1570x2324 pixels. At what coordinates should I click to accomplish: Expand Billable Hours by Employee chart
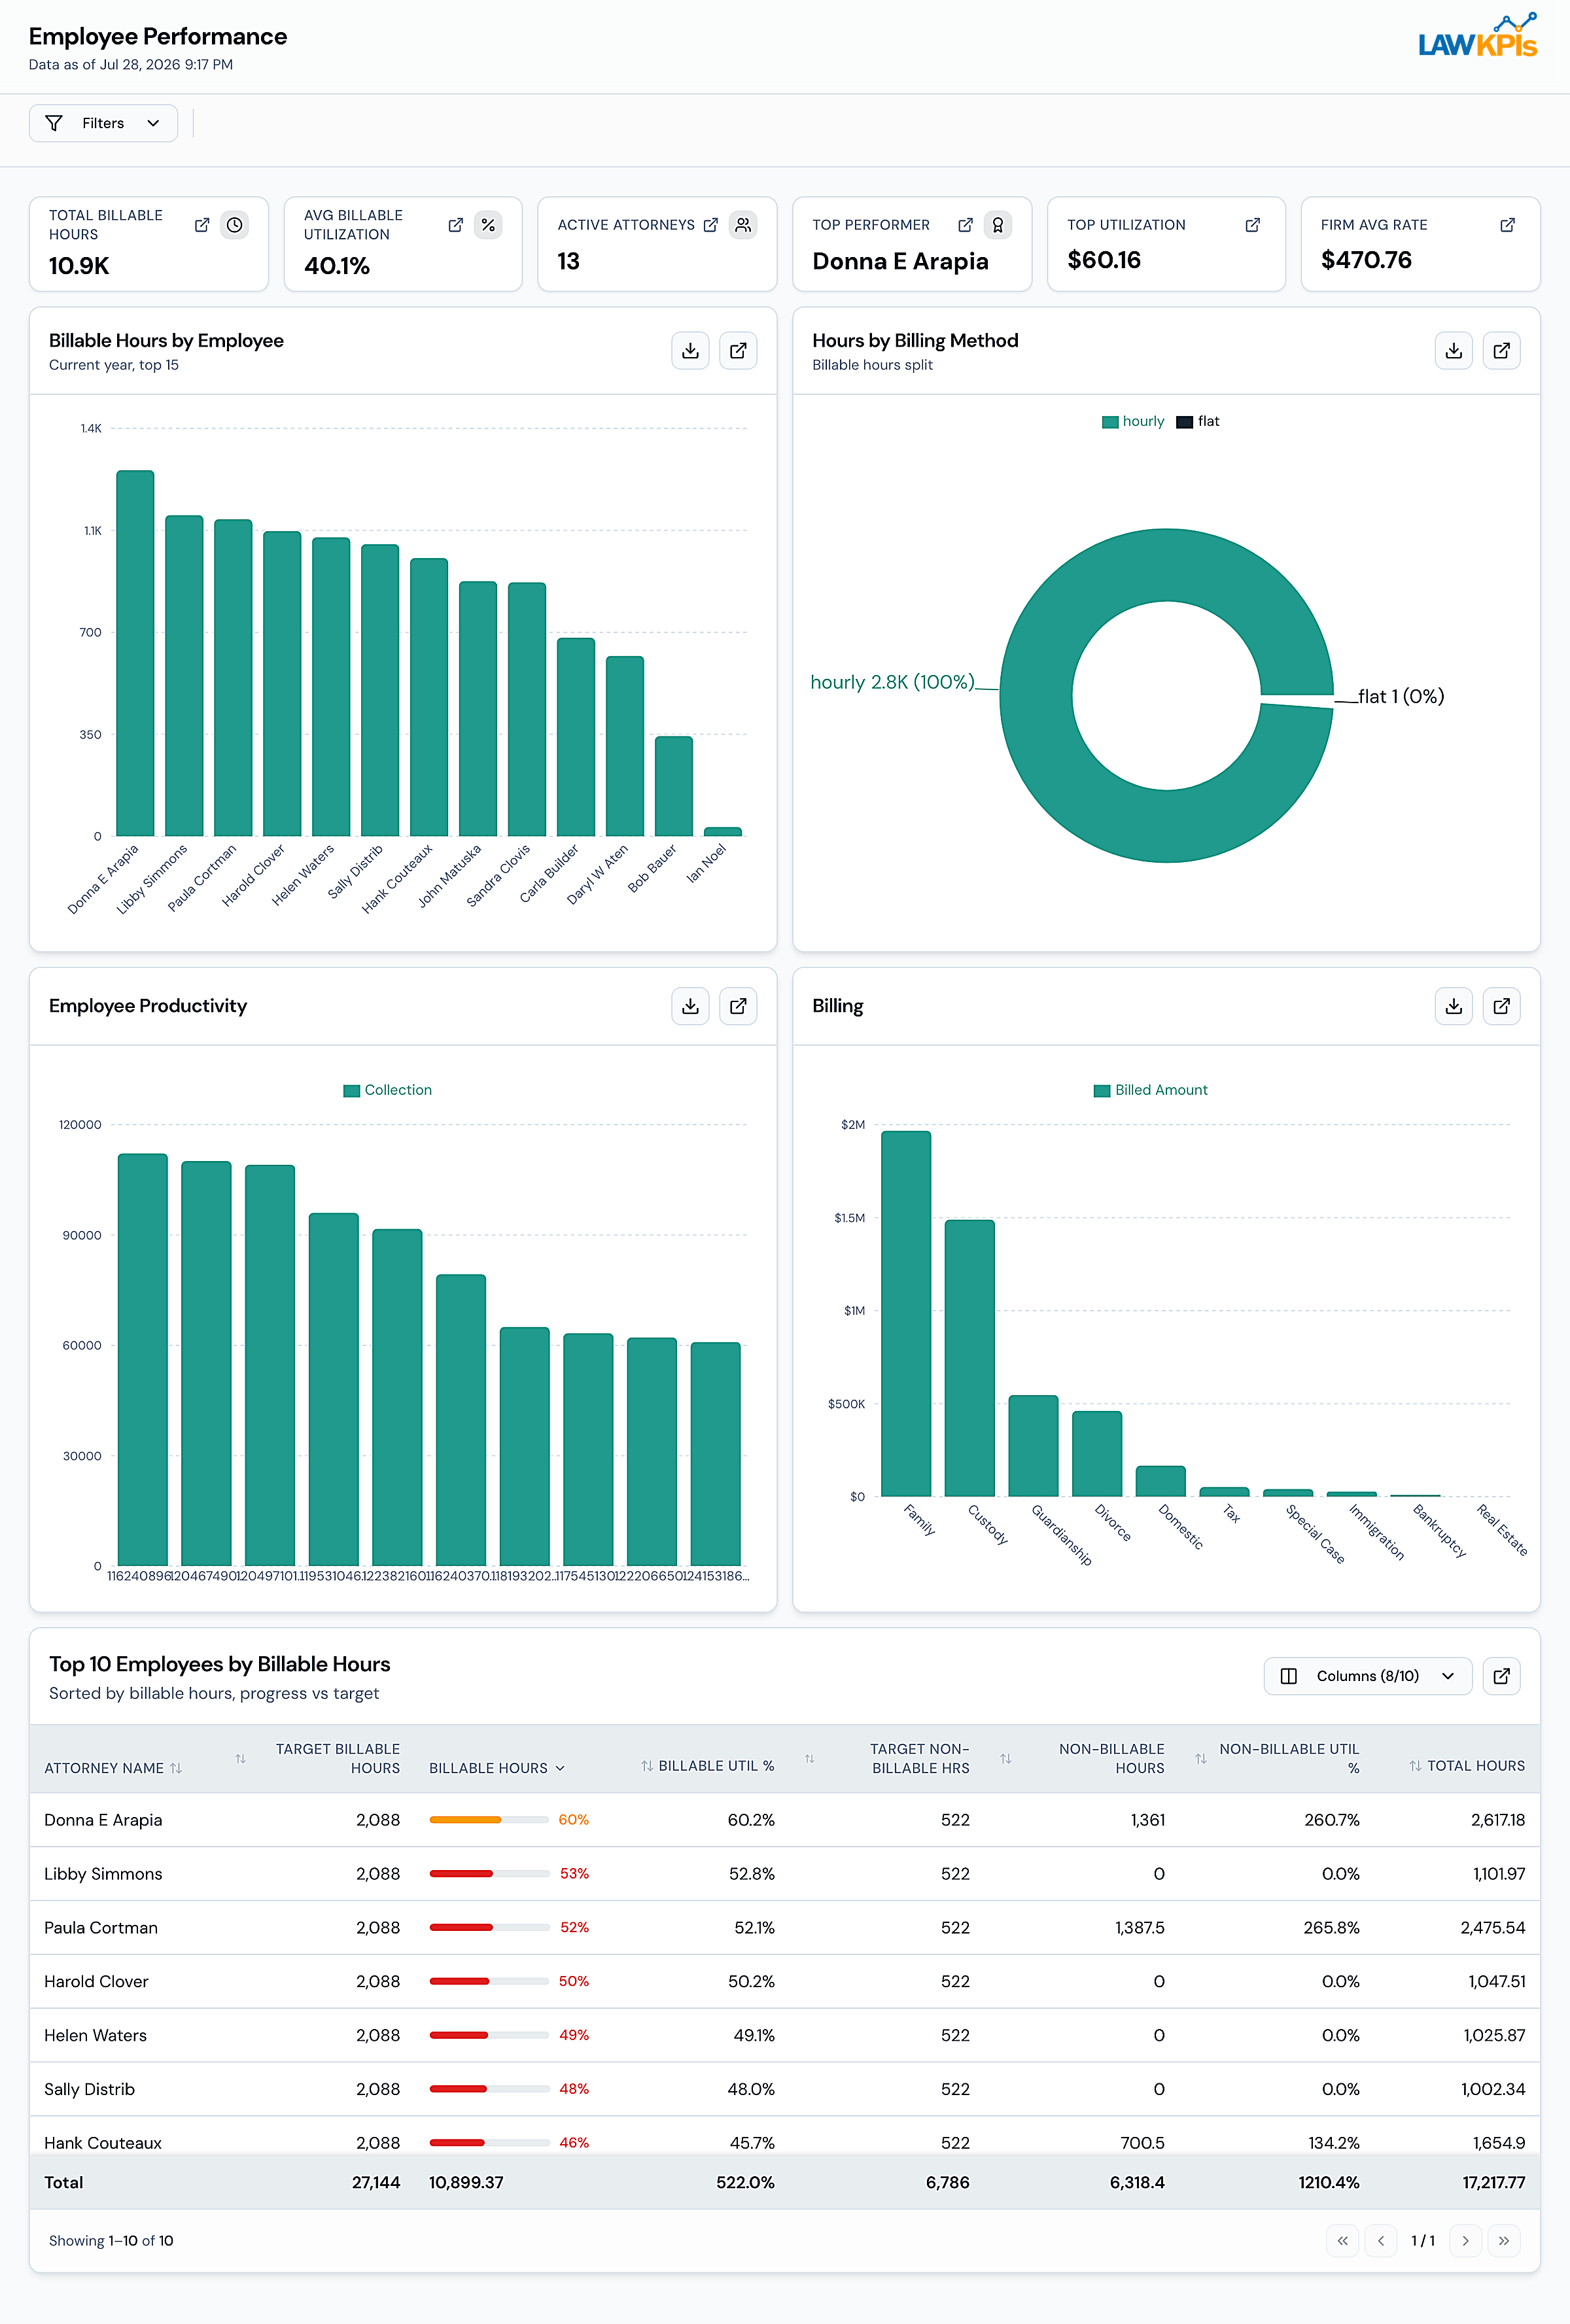(738, 351)
